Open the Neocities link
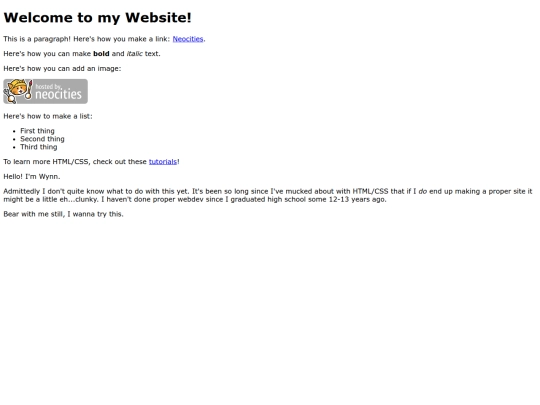540x405 pixels. tap(188, 39)
